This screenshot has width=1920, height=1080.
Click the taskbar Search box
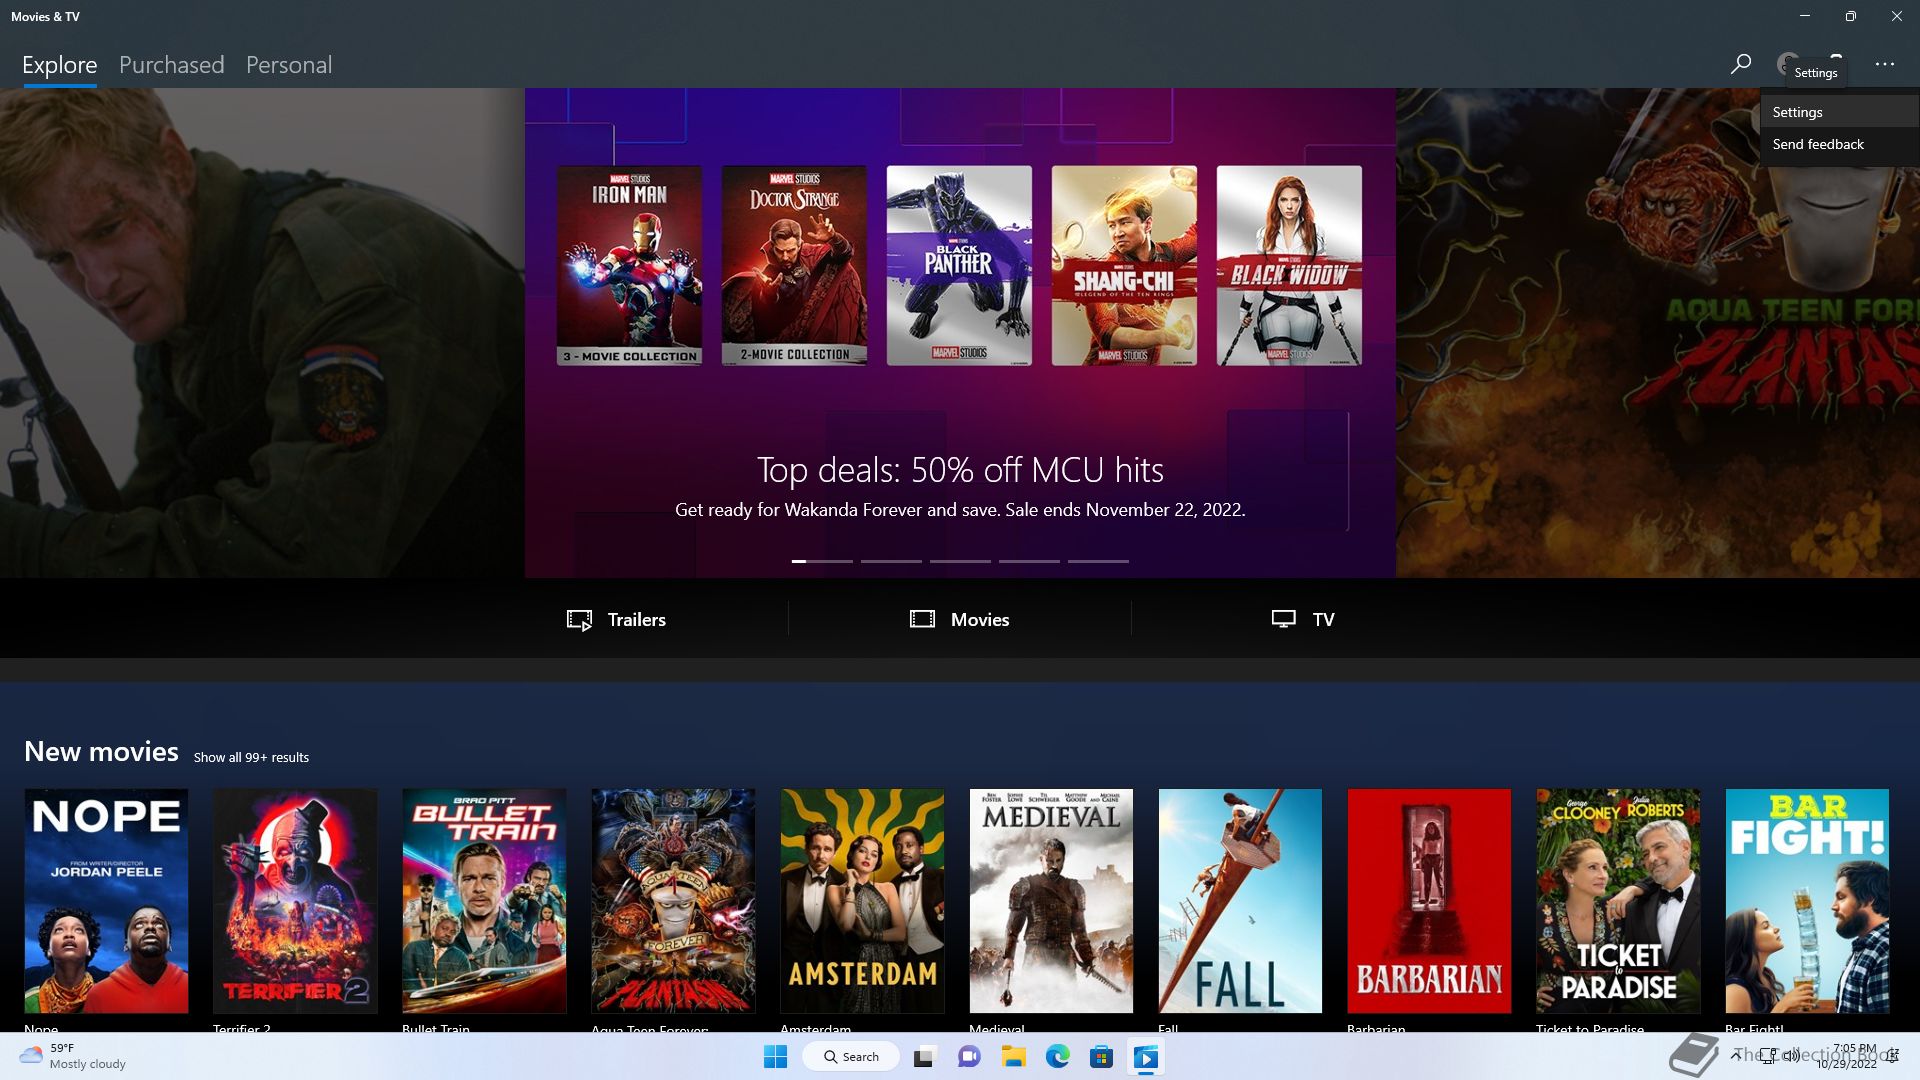coord(851,1057)
